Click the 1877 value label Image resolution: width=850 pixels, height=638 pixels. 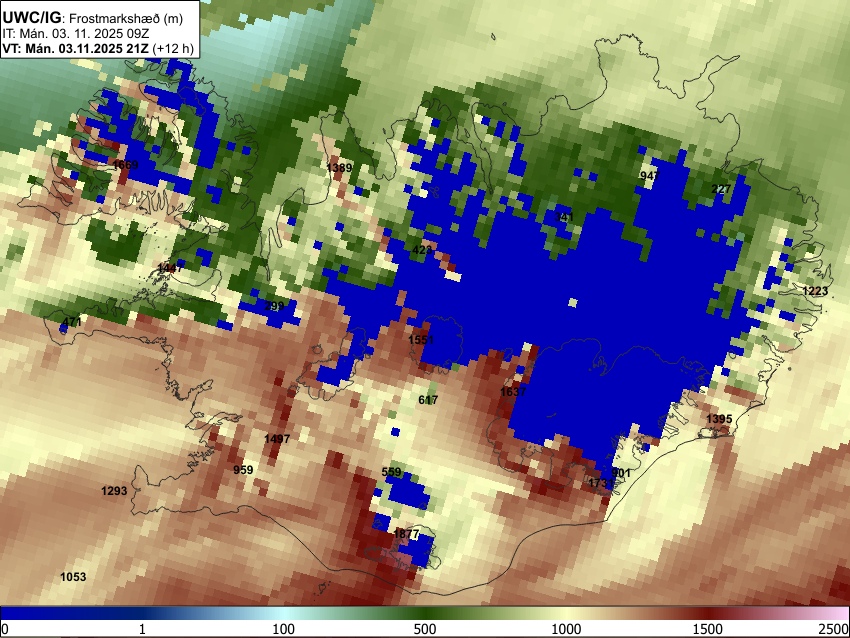coord(406,534)
